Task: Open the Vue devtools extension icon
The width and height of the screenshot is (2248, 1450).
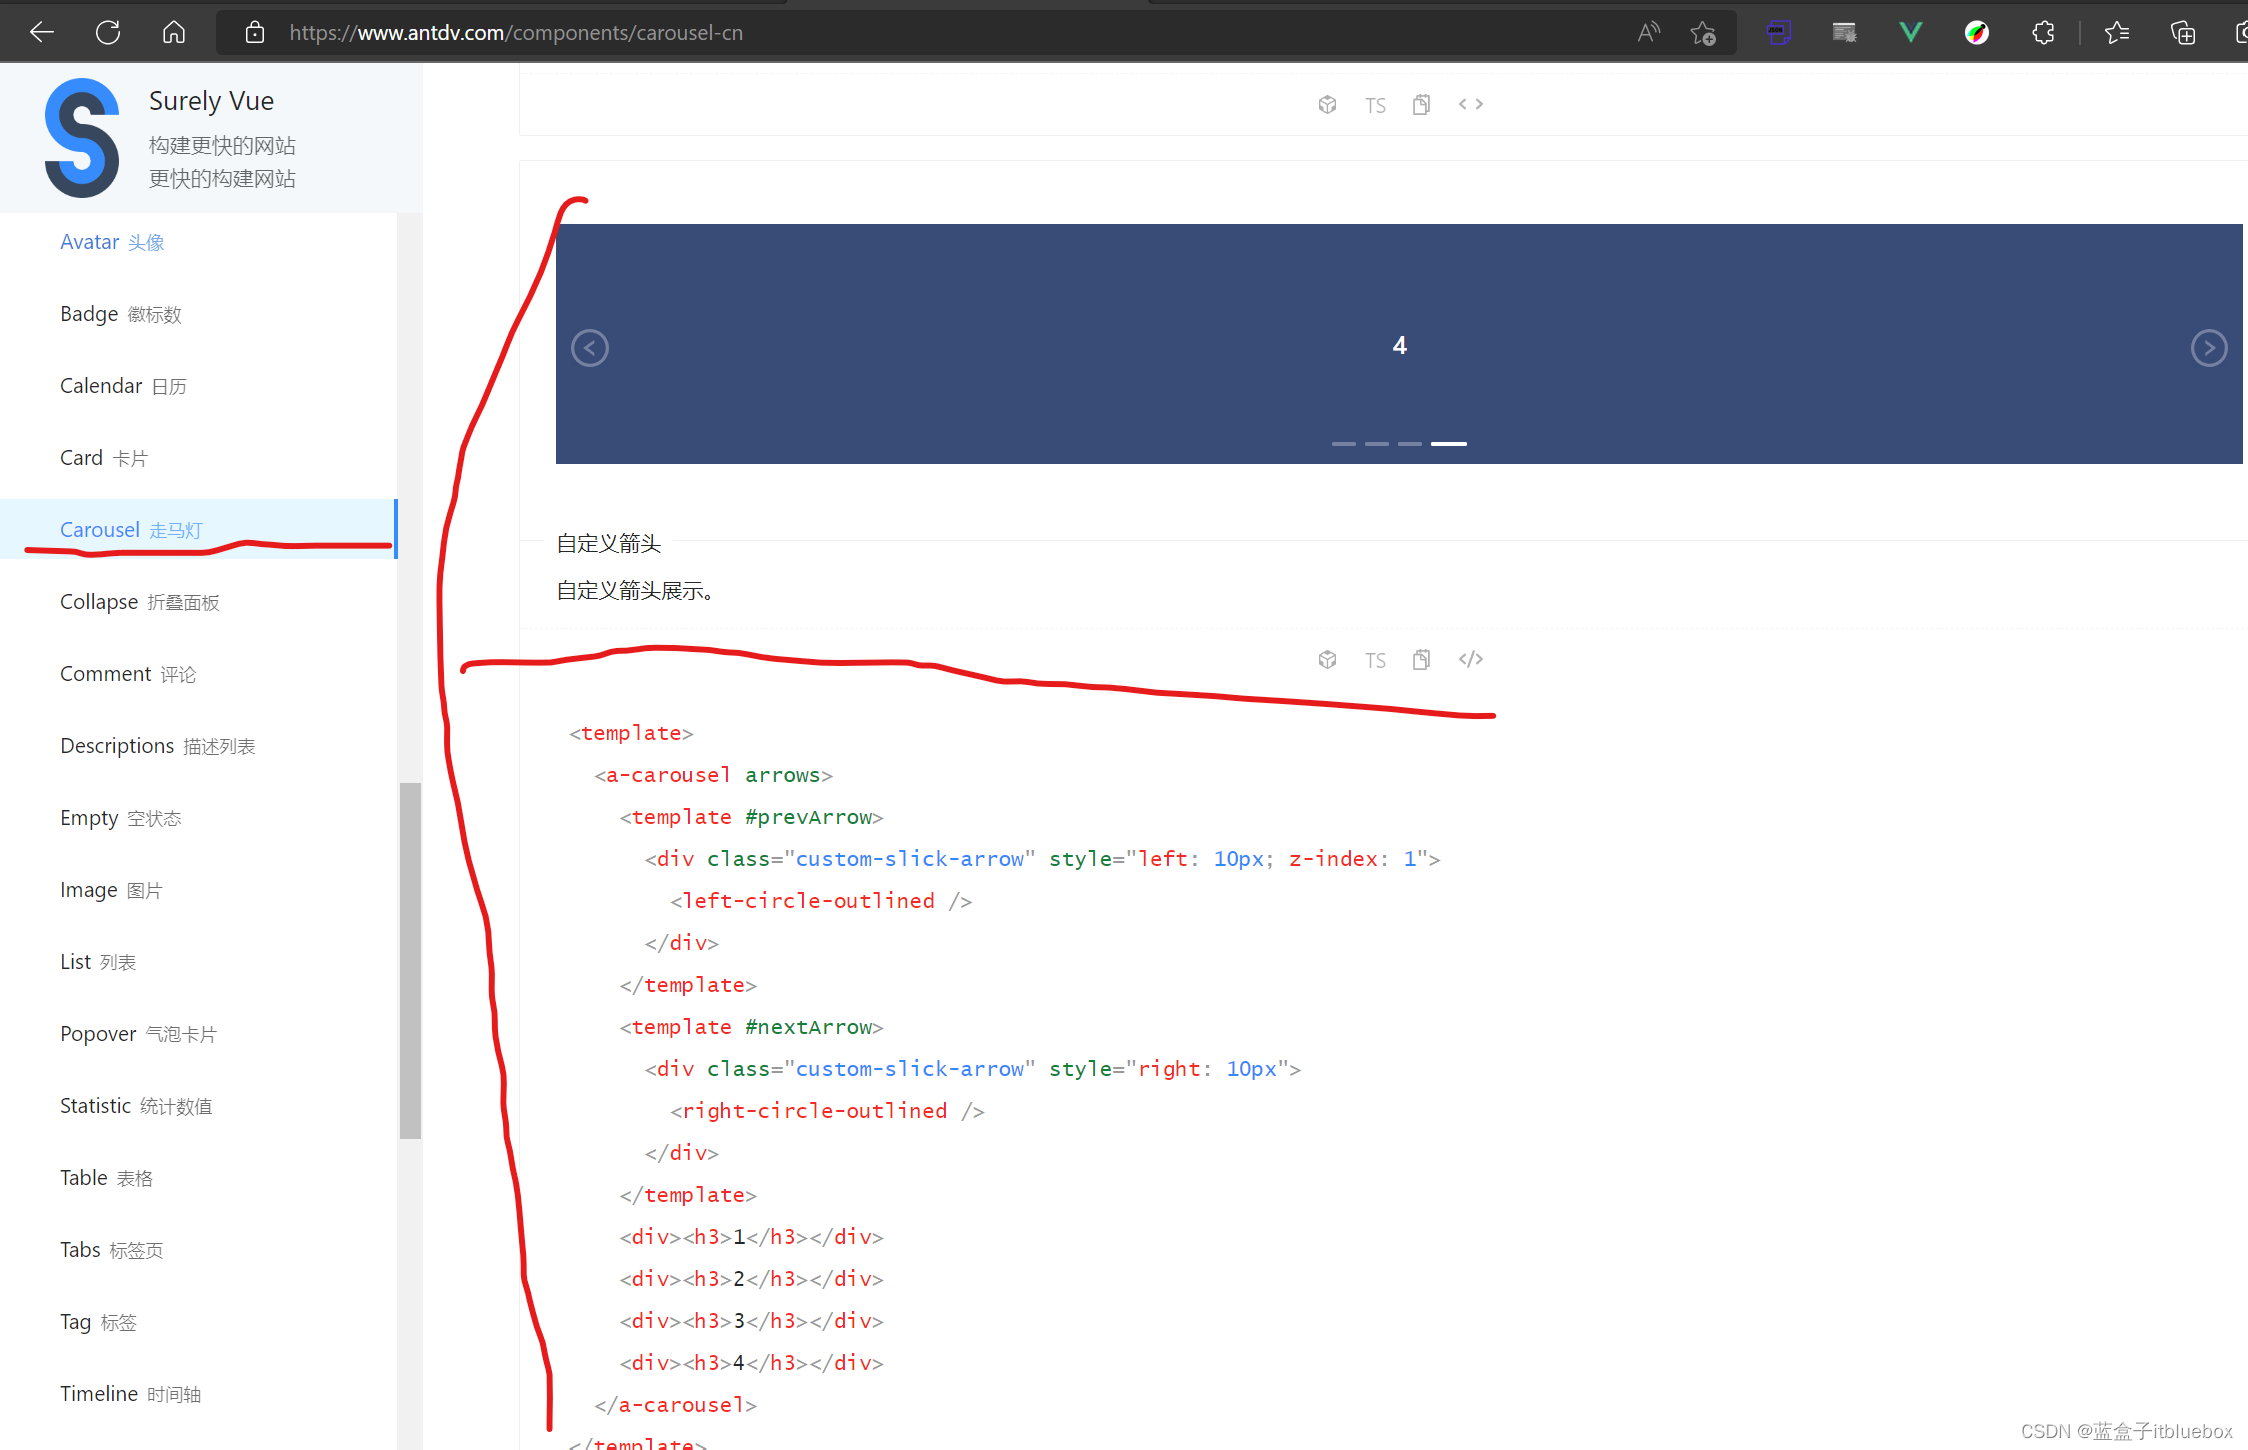Action: tap(1911, 33)
